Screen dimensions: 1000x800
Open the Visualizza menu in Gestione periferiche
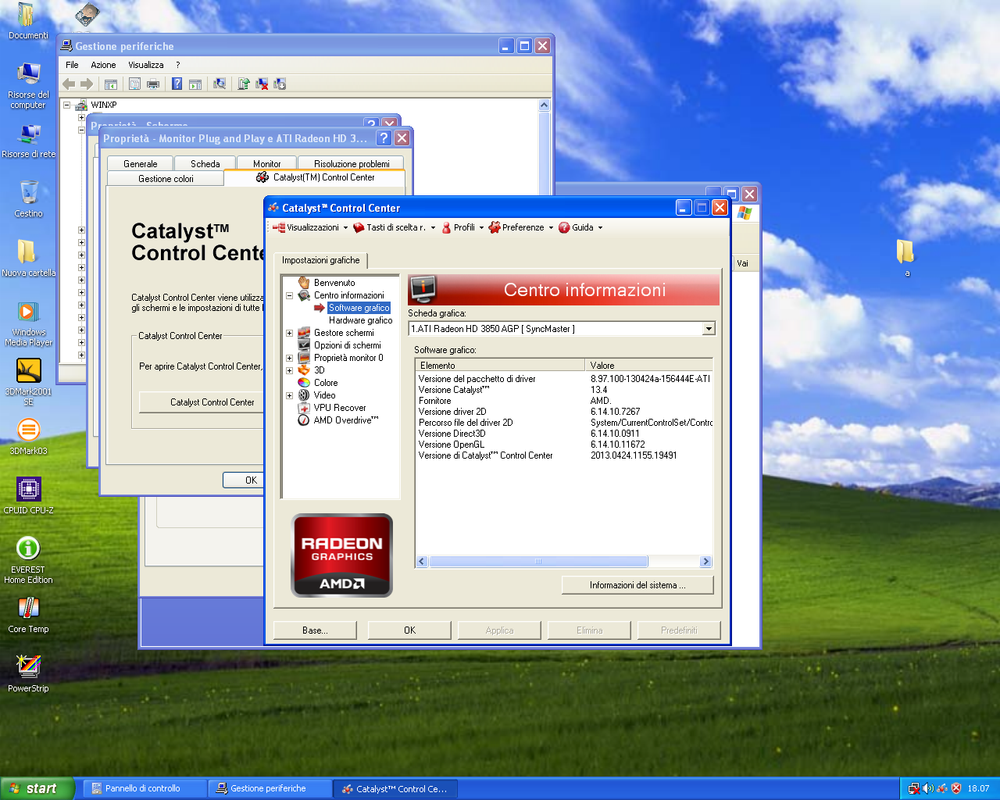click(x=146, y=64)
